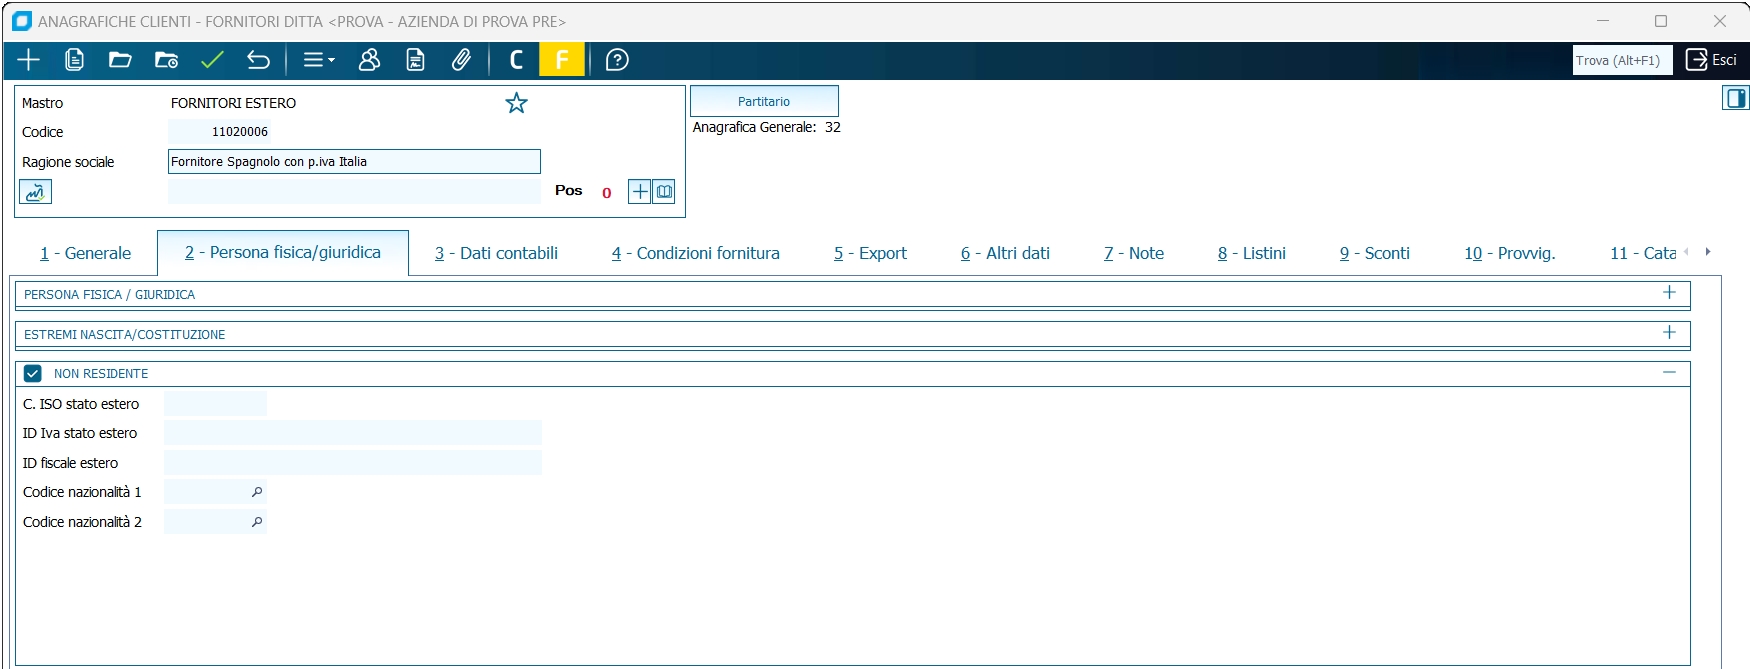Image resolution: width=1750 pixels, height=669 pixels.
Task: Open lookup for Codice nazionalità 1
Action: click(x=257, y=492)
